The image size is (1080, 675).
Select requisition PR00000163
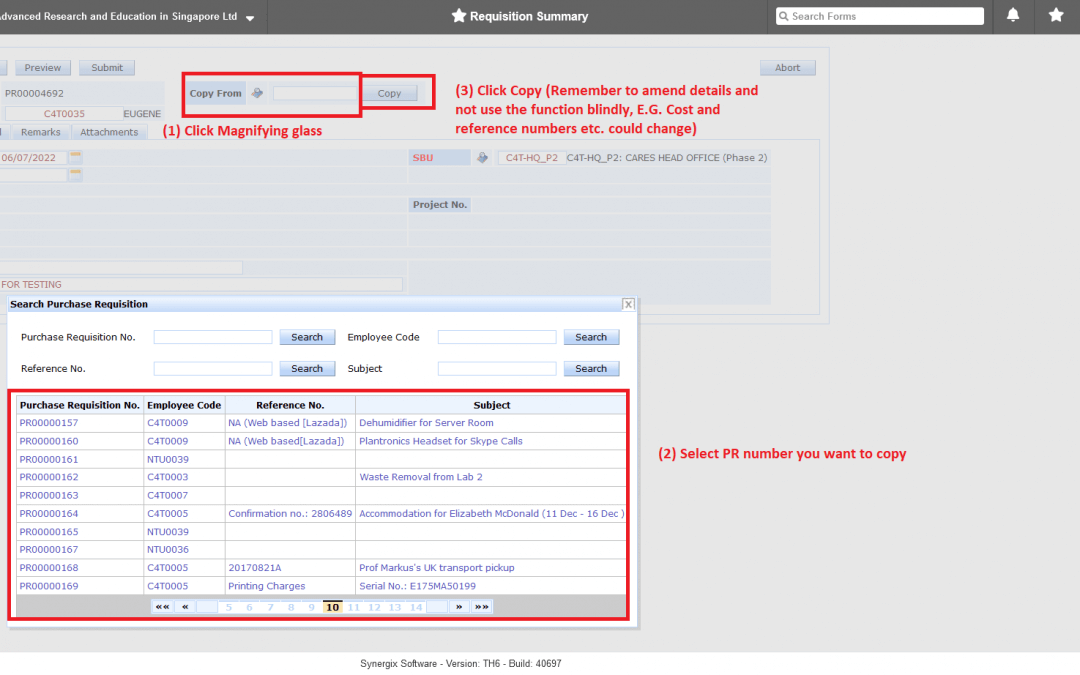[x=49, y=495]
